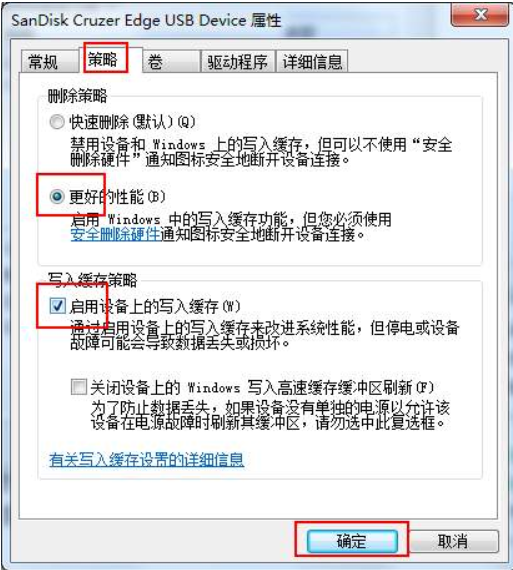Select the 策略 tab
This screenshot has height=570, width=513.
[x=104, y=59]
